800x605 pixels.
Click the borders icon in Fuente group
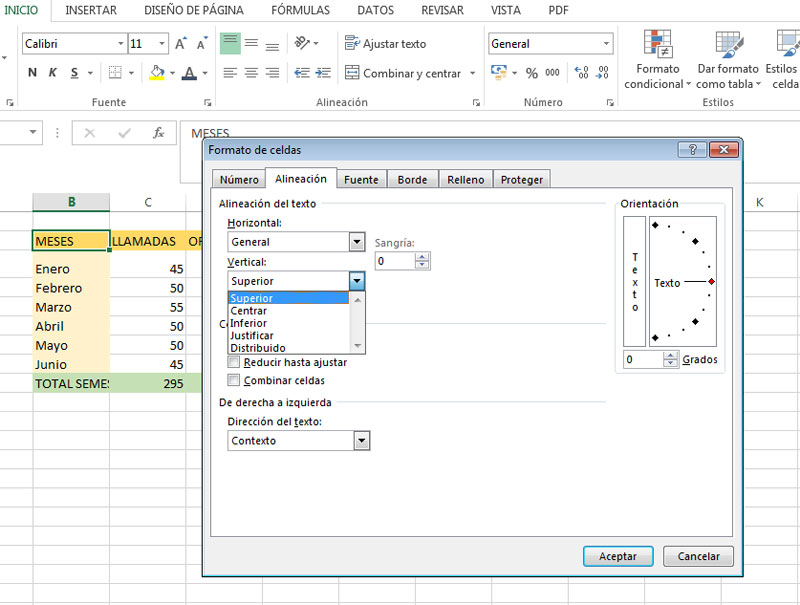coord(115,73)
